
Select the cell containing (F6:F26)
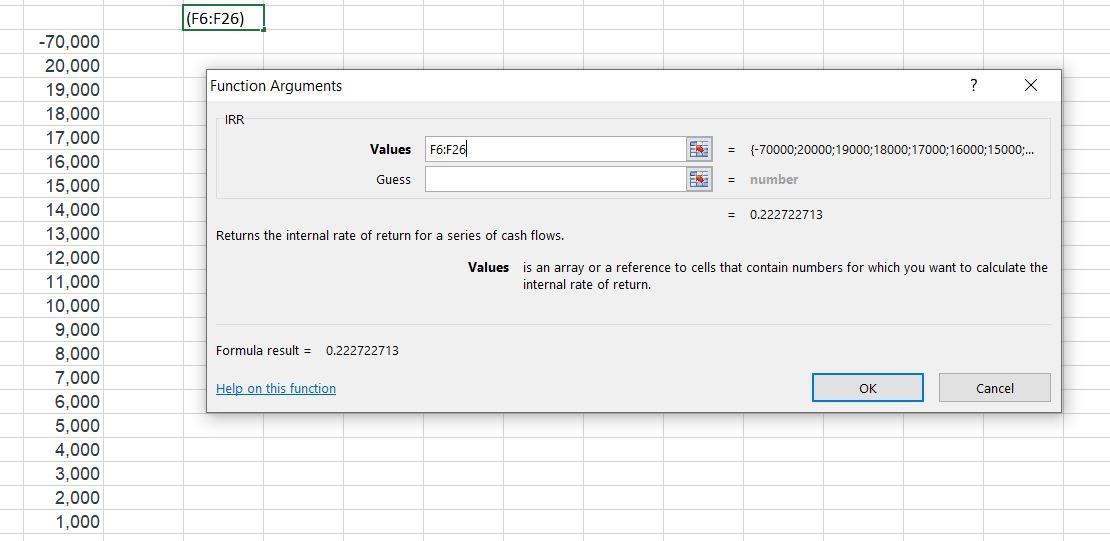(x=224, y=18)
